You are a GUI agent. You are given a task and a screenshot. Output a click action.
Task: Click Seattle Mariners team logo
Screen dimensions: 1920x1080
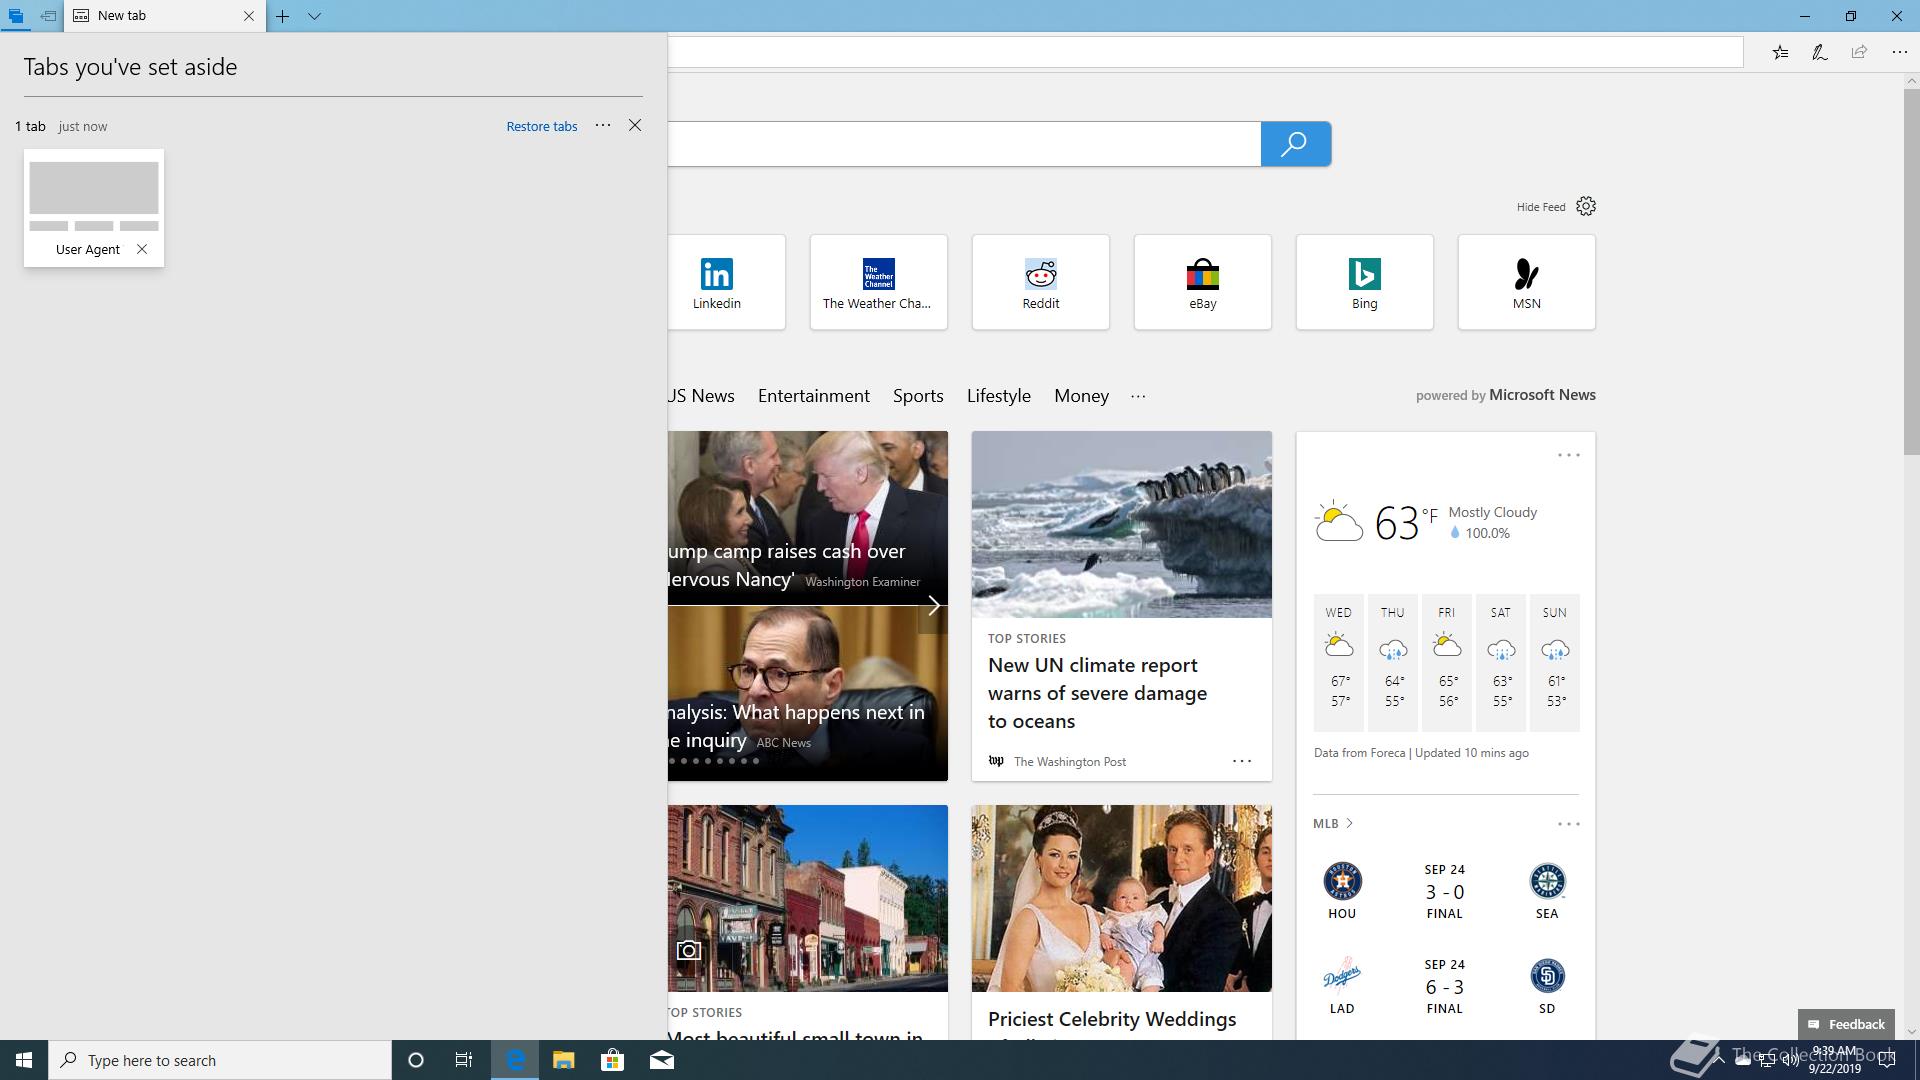point(1547,881)
